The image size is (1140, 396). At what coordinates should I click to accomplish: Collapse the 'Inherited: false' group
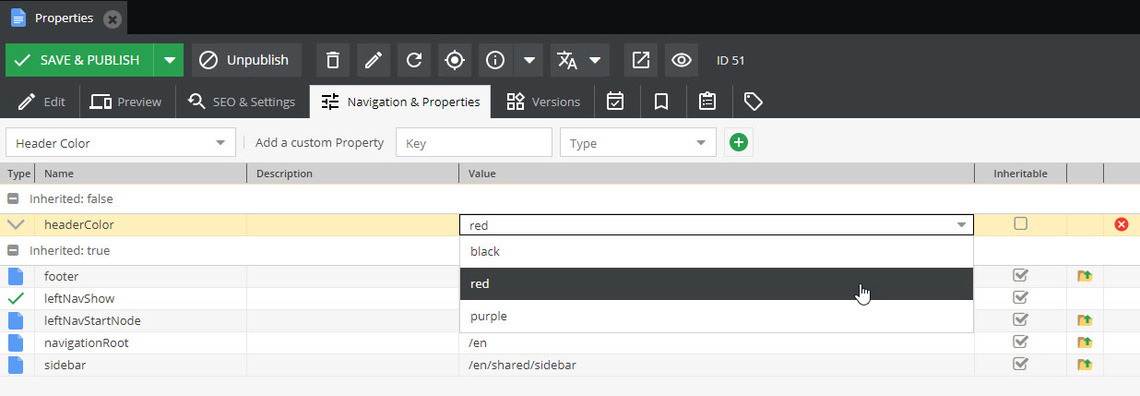[13, 198]
